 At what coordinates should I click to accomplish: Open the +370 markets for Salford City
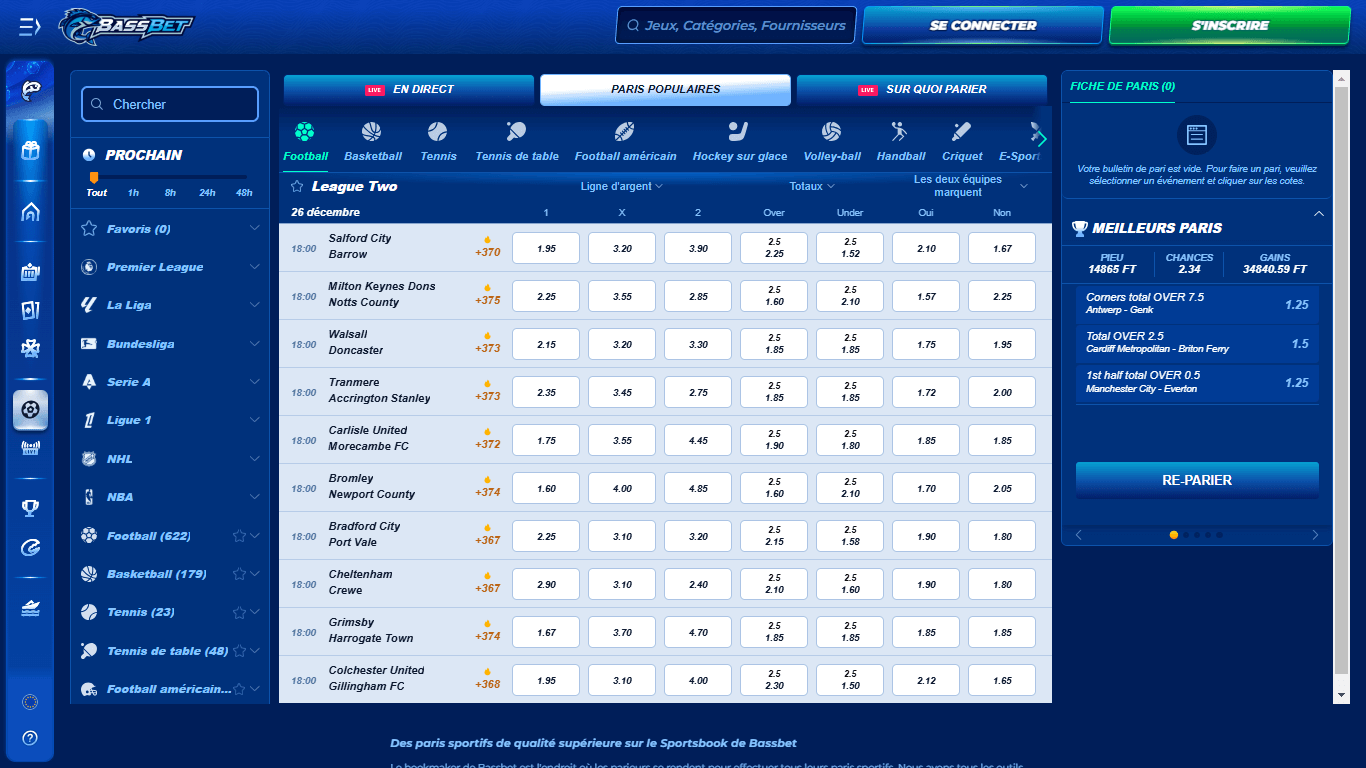(x=488, y=247)
